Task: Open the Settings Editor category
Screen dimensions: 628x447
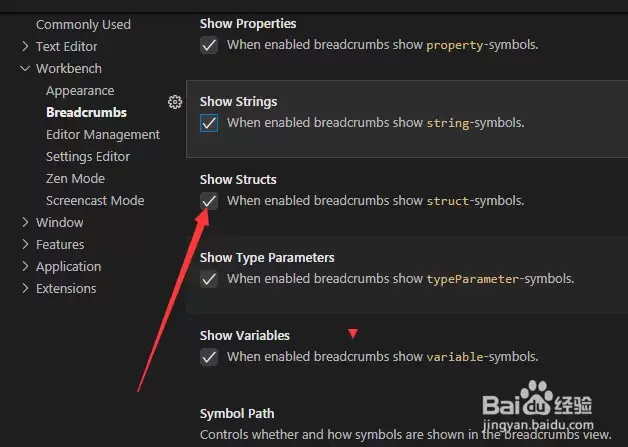Action: [x=88, y=157]
